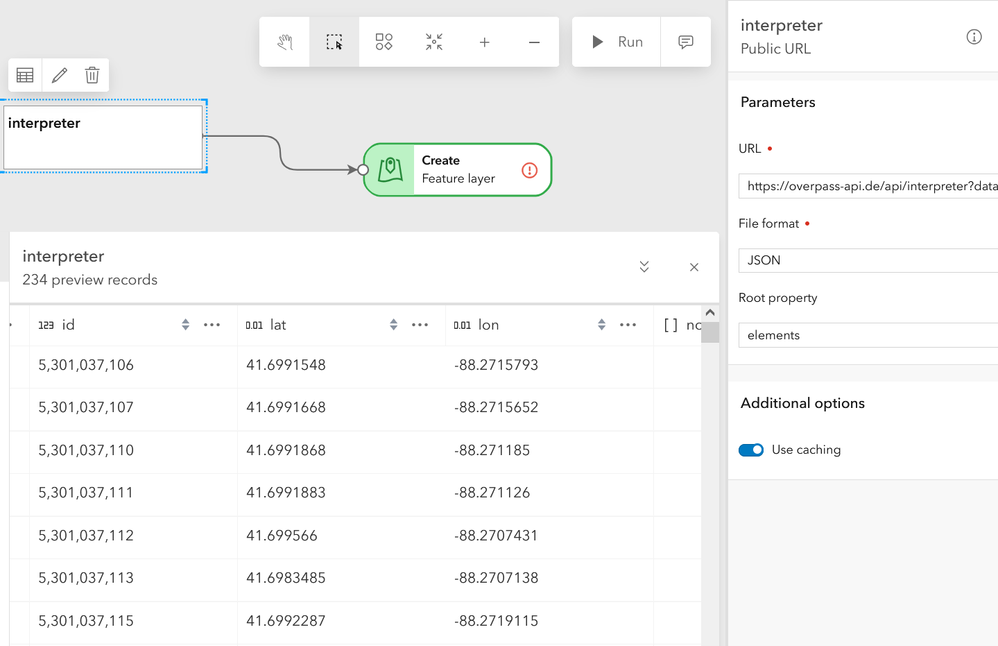Screen dimensions: 998x646
Task: Delete the interpreter node
Action: coord(92,75)
